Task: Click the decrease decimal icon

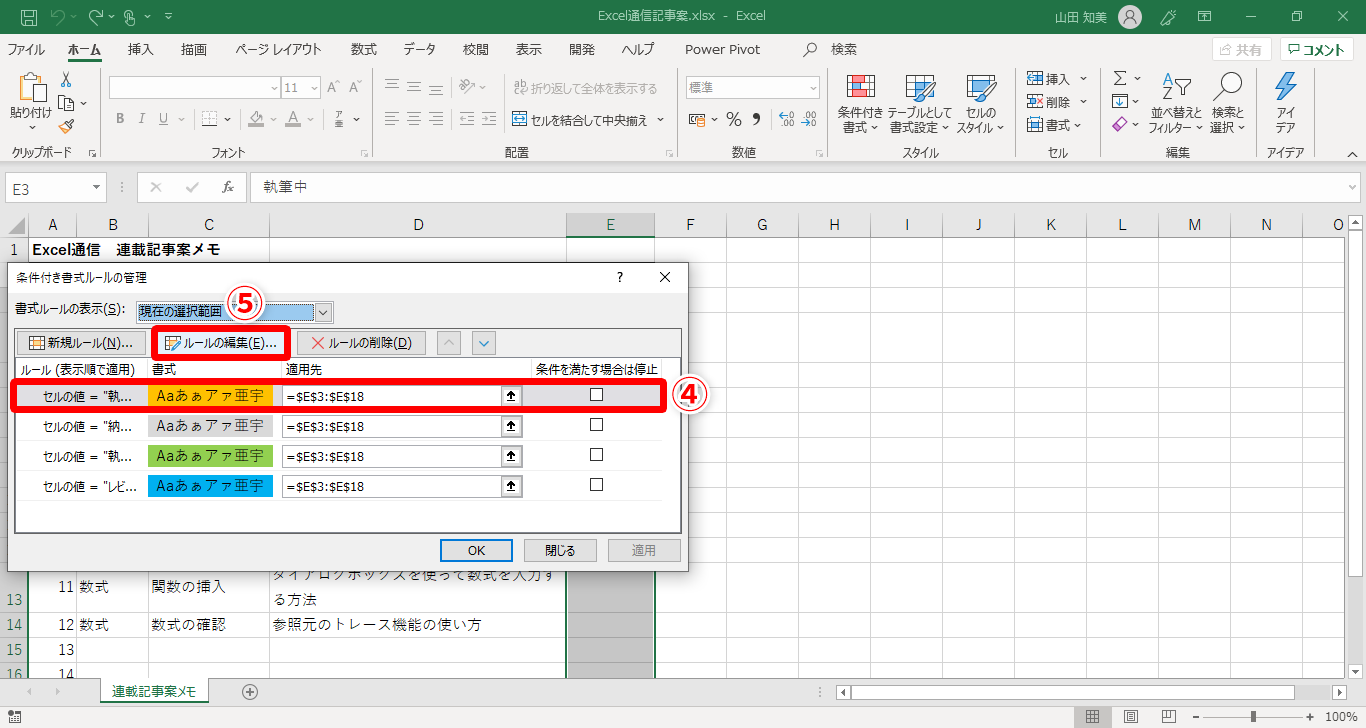Action: pyautogui.click(x=810, y=120)
